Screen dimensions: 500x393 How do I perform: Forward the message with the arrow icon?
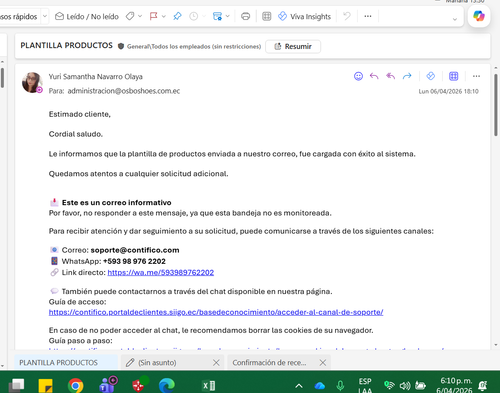(x=407, y=76)
